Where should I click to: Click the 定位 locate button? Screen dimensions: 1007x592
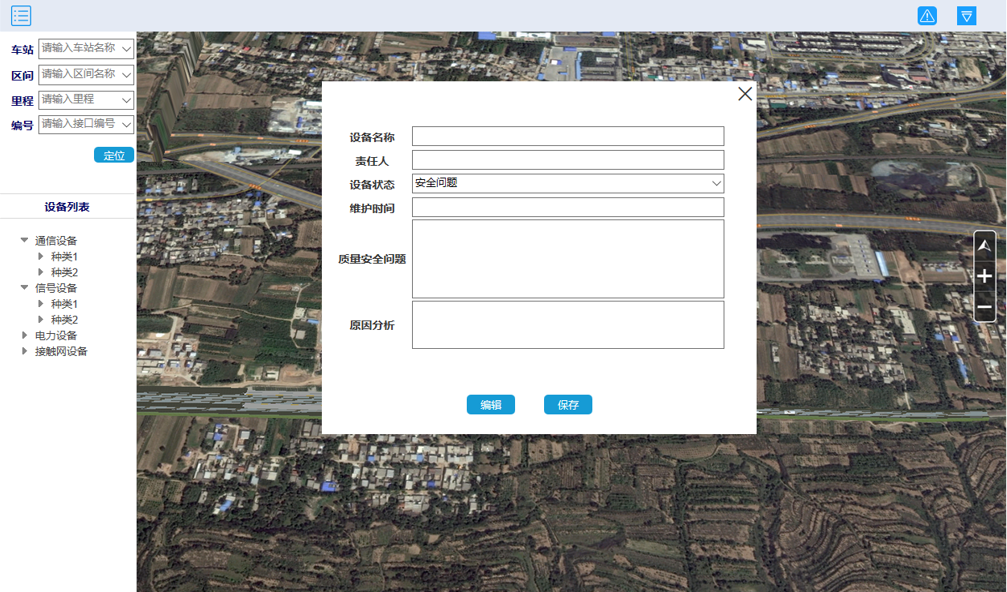click(114, 155)
